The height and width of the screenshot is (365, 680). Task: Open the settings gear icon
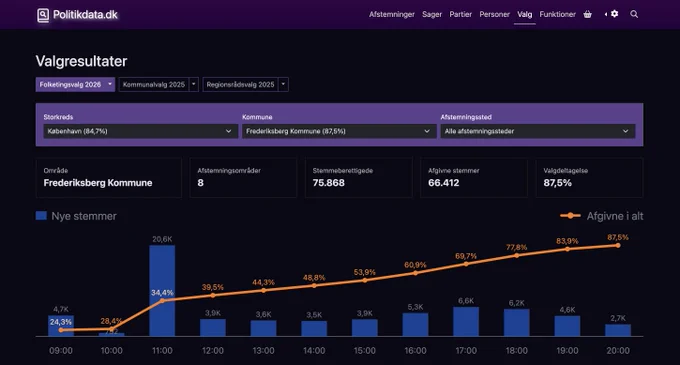(615, 14)
